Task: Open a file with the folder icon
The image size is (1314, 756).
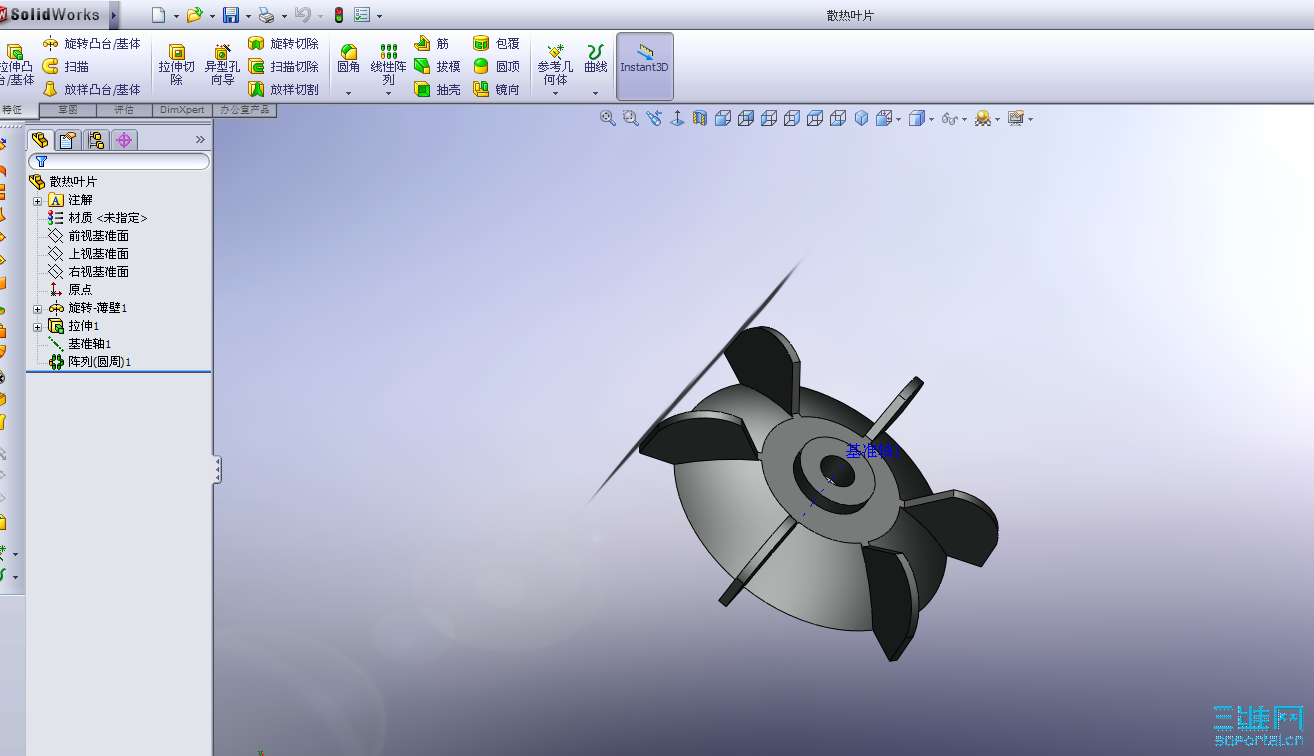Action: [195, 15]
